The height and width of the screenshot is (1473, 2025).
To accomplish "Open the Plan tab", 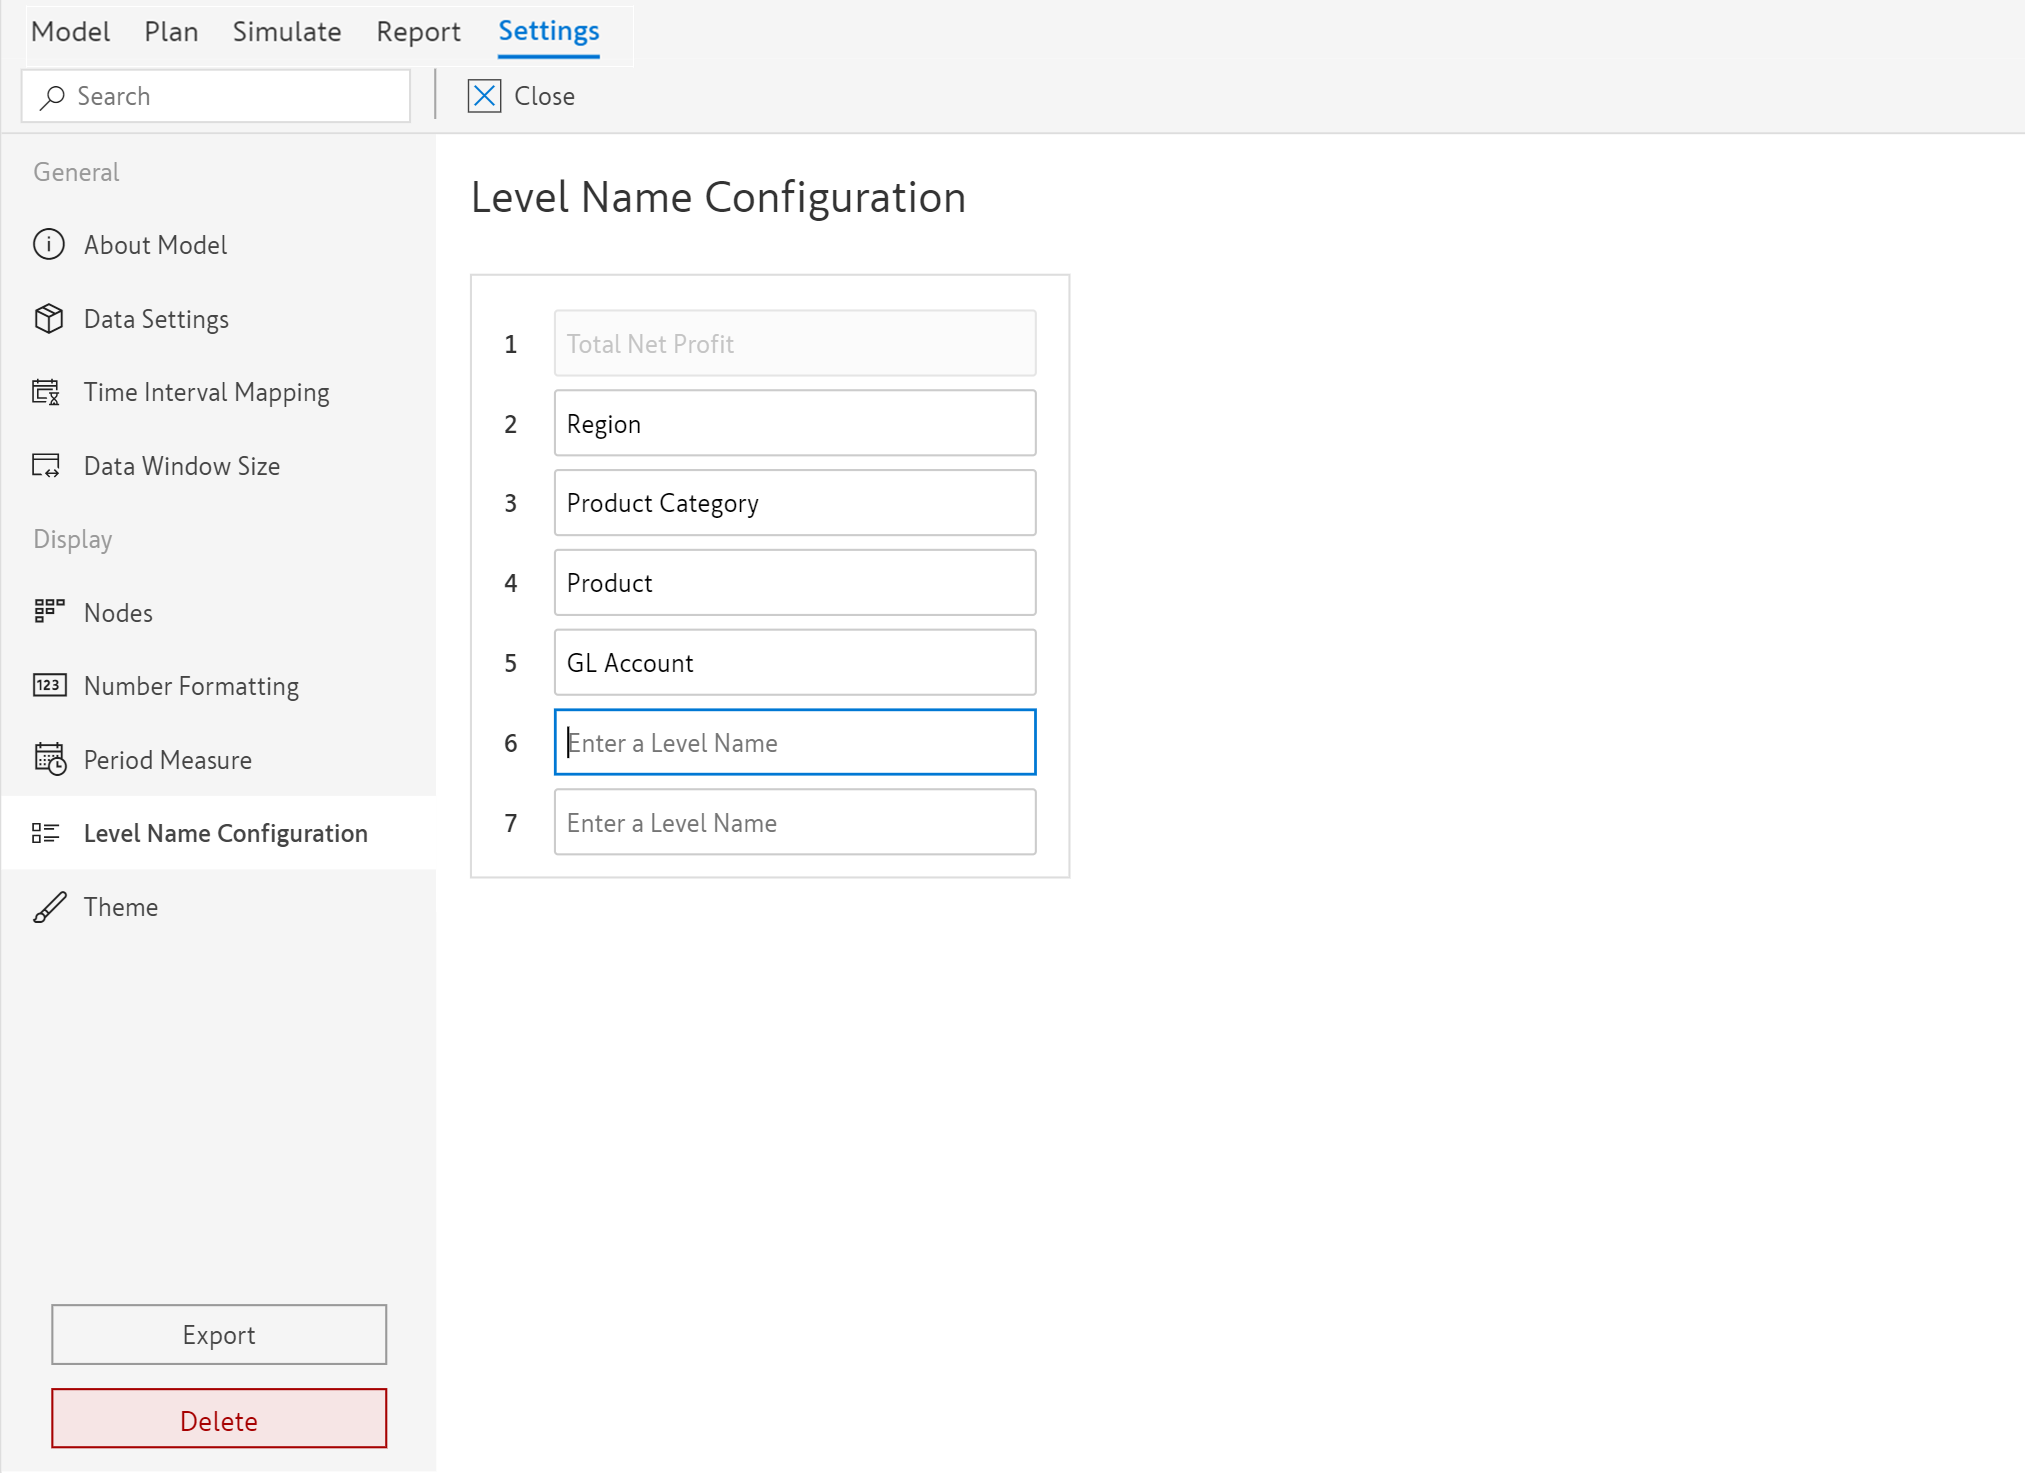I will point(171,32).
